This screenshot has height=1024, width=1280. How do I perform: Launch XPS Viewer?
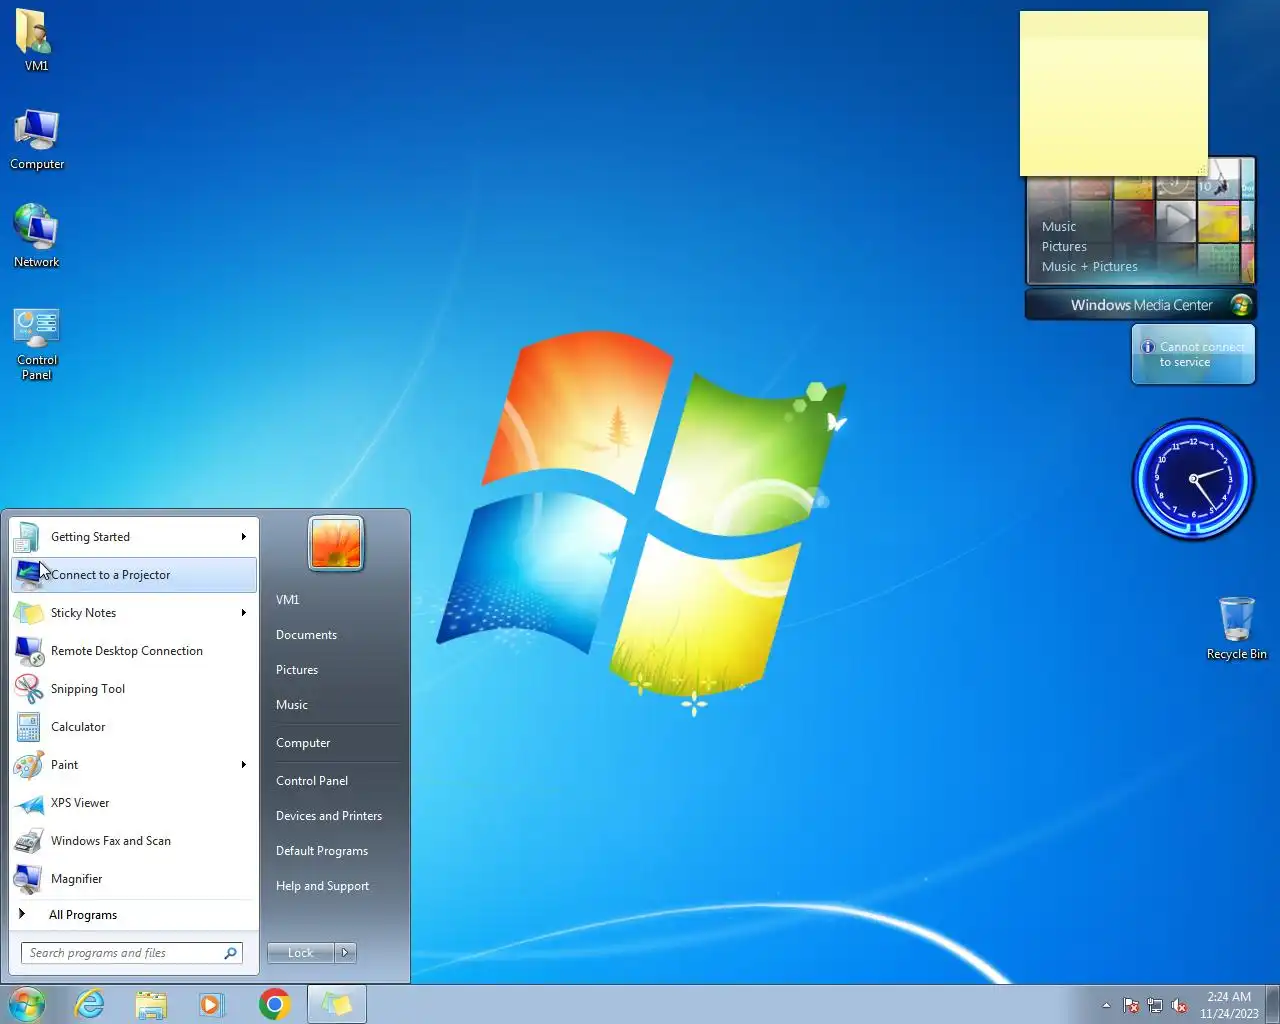point(133,803)
